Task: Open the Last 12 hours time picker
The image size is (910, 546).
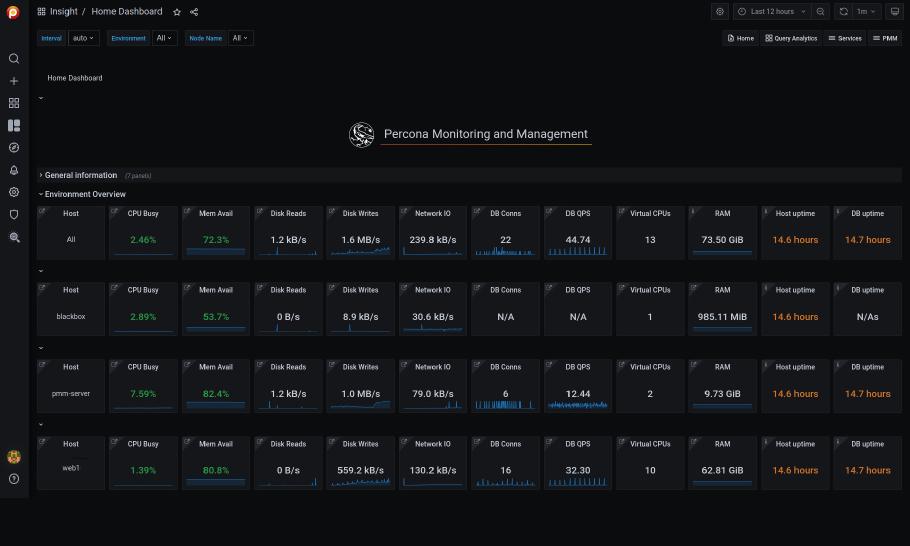Action: coord(772,12)
